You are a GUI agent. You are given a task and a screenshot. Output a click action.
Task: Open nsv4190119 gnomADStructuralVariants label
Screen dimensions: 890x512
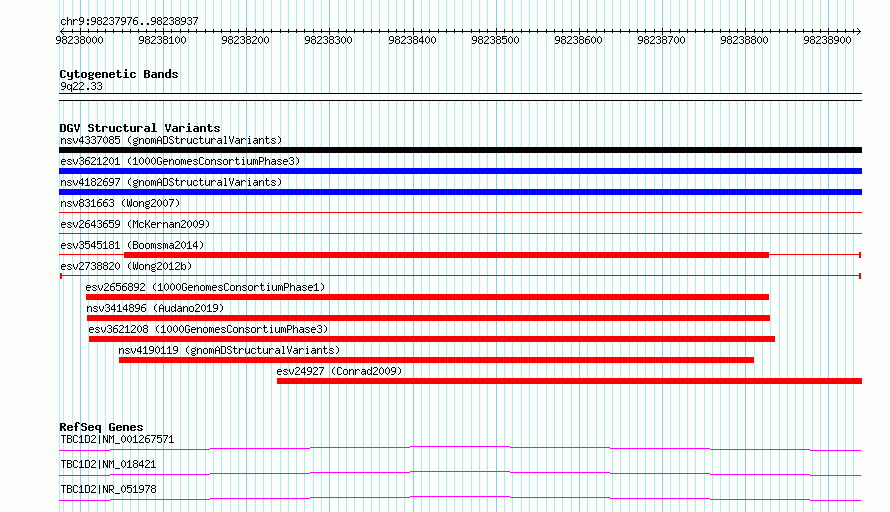click(x=229, y=350)
